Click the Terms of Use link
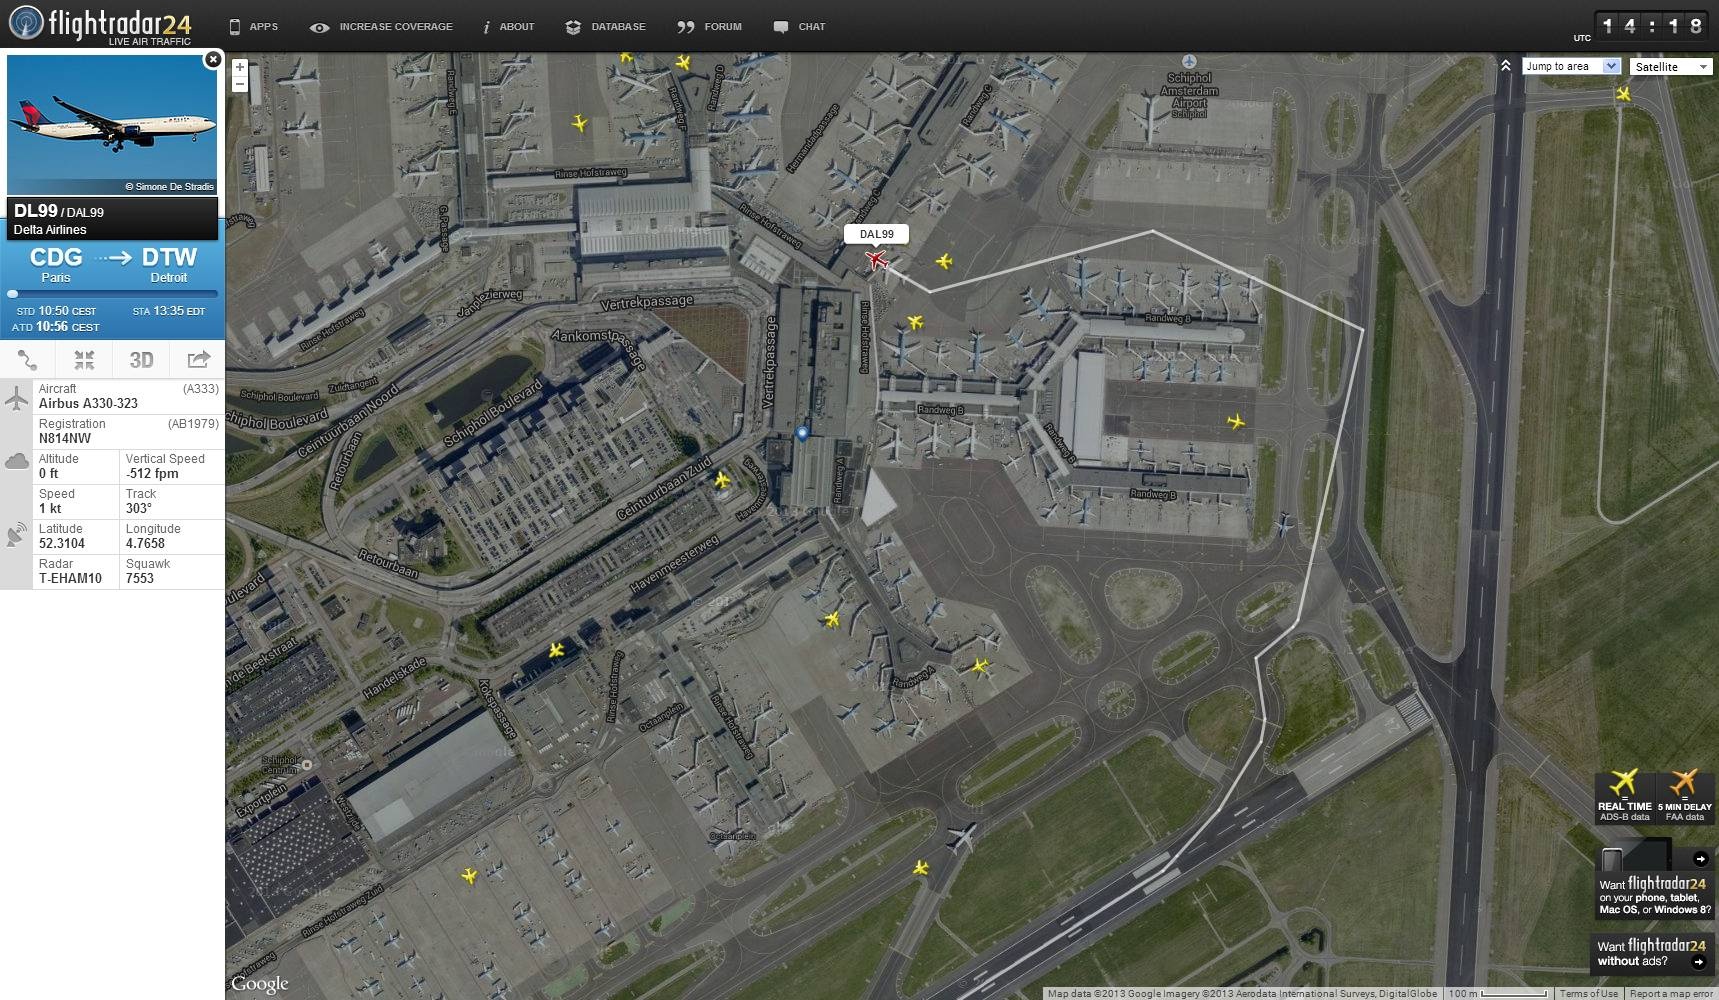 coord(1588,993)
